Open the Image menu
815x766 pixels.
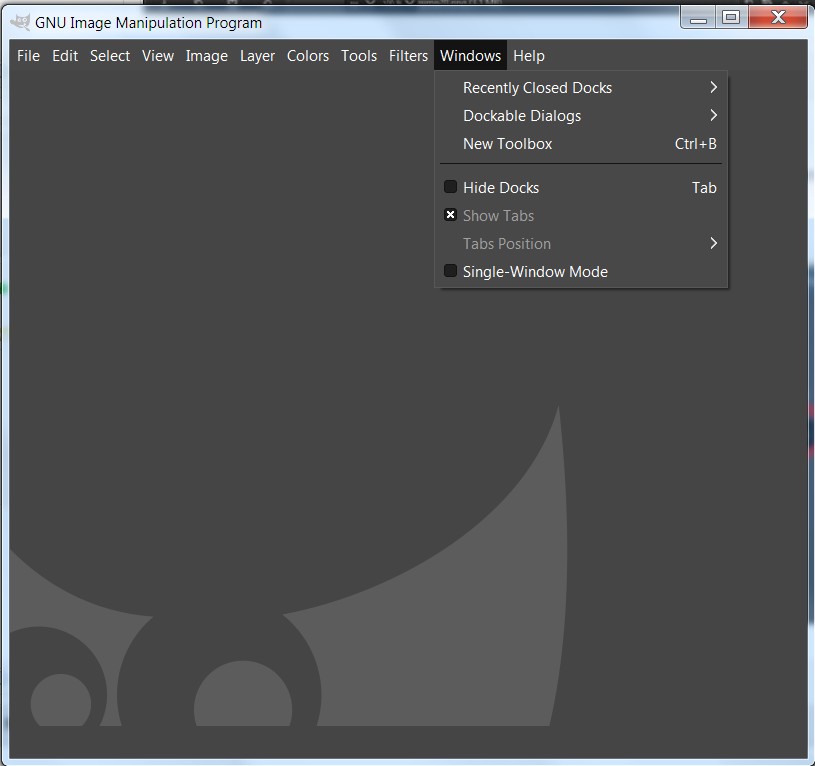tap(206, 56)
